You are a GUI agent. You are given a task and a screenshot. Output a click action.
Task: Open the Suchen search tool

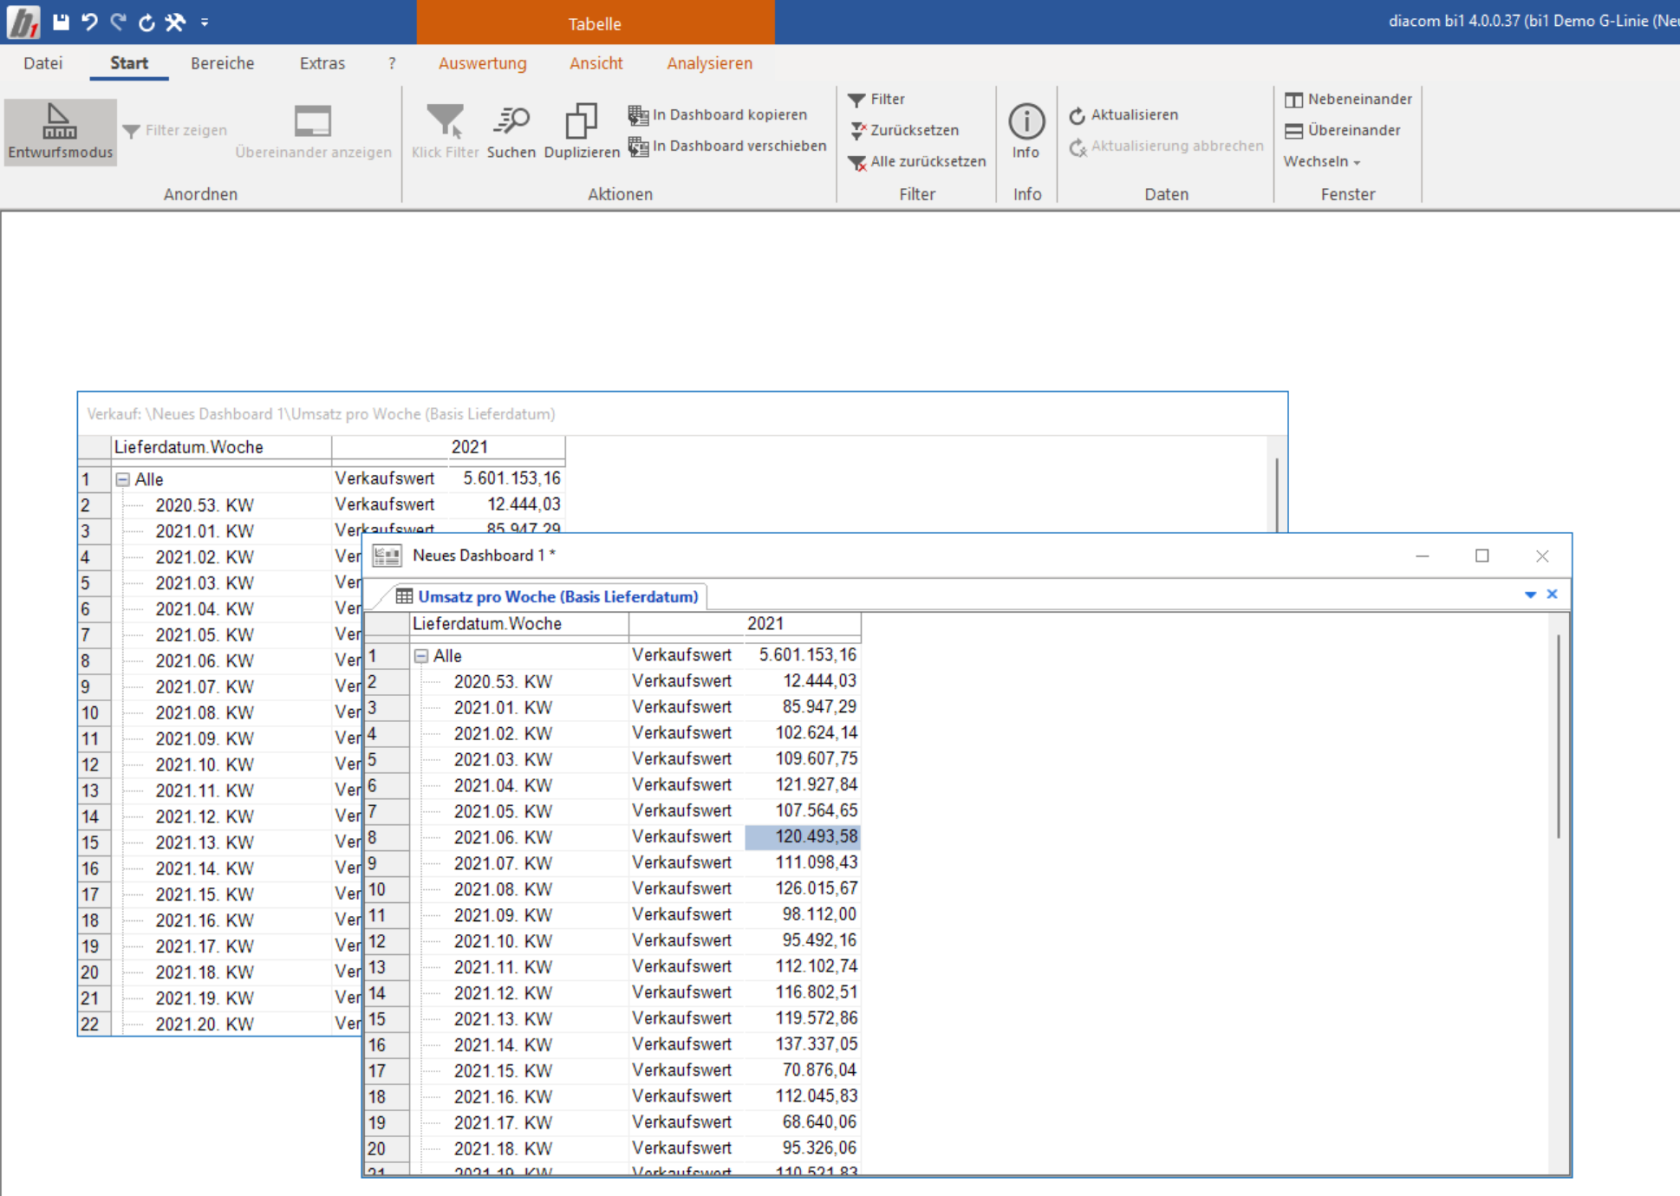(511, 131)
